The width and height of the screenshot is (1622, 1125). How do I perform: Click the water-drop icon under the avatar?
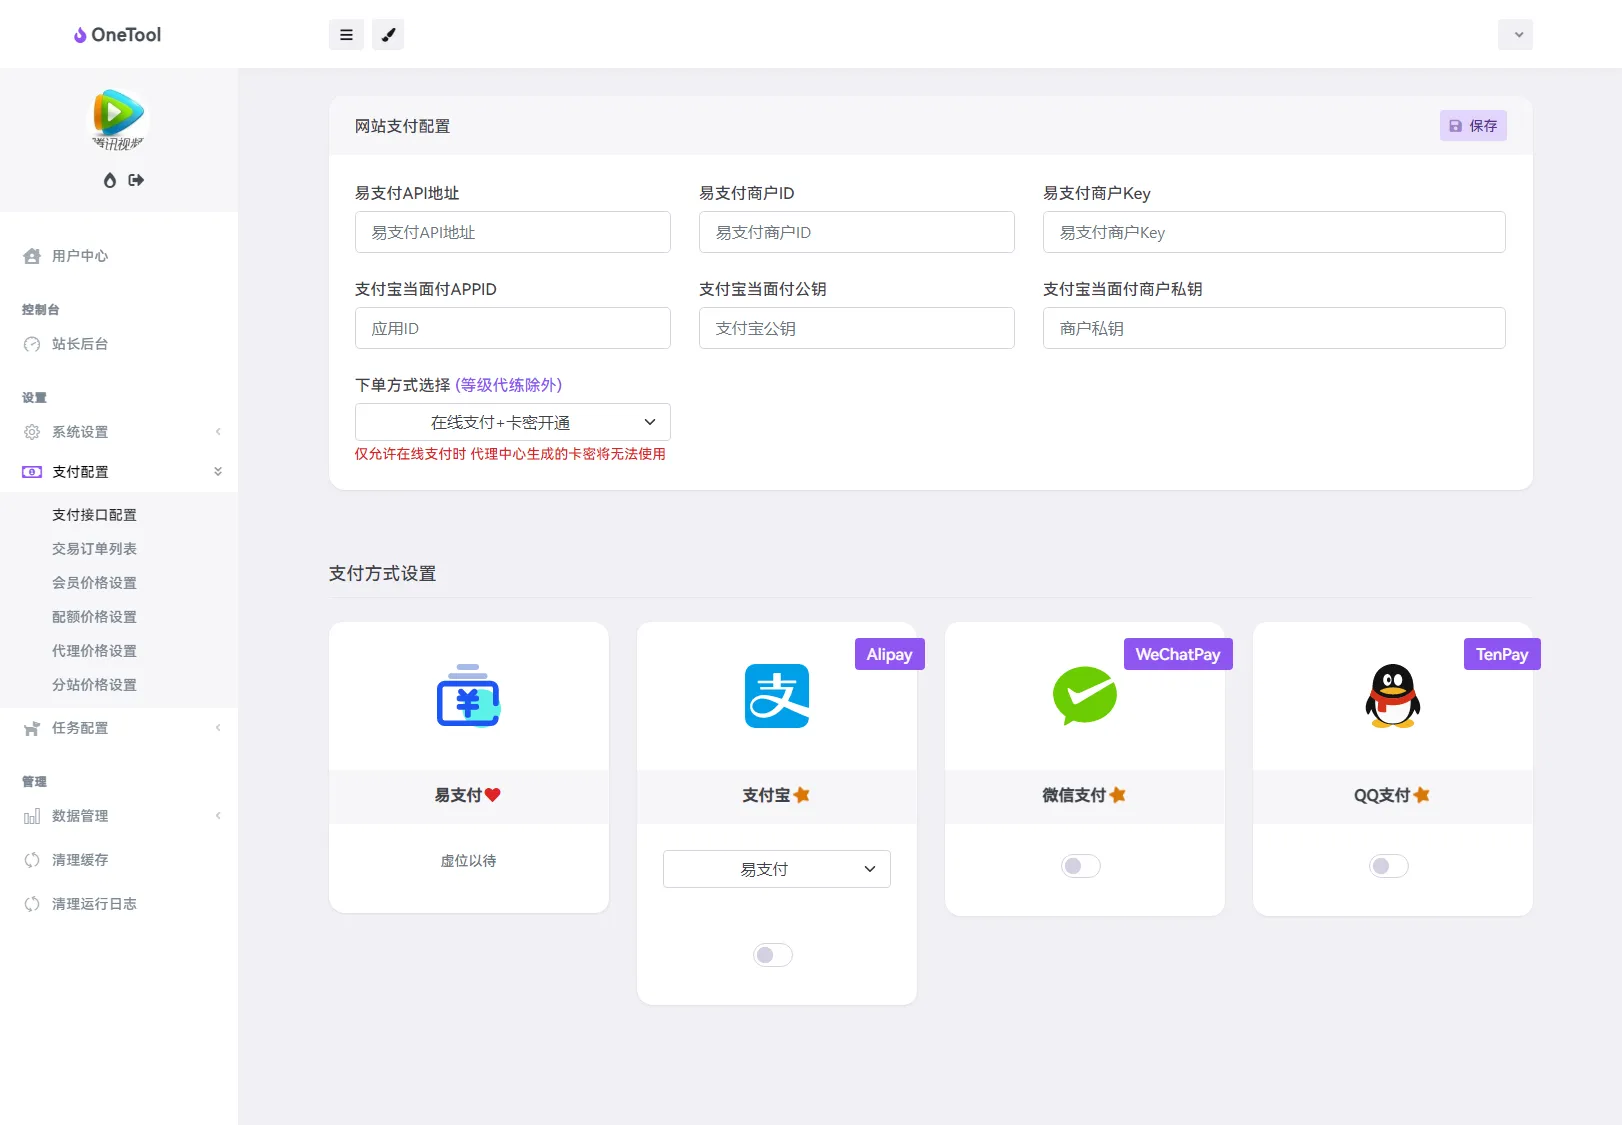[x=109, y=180]
